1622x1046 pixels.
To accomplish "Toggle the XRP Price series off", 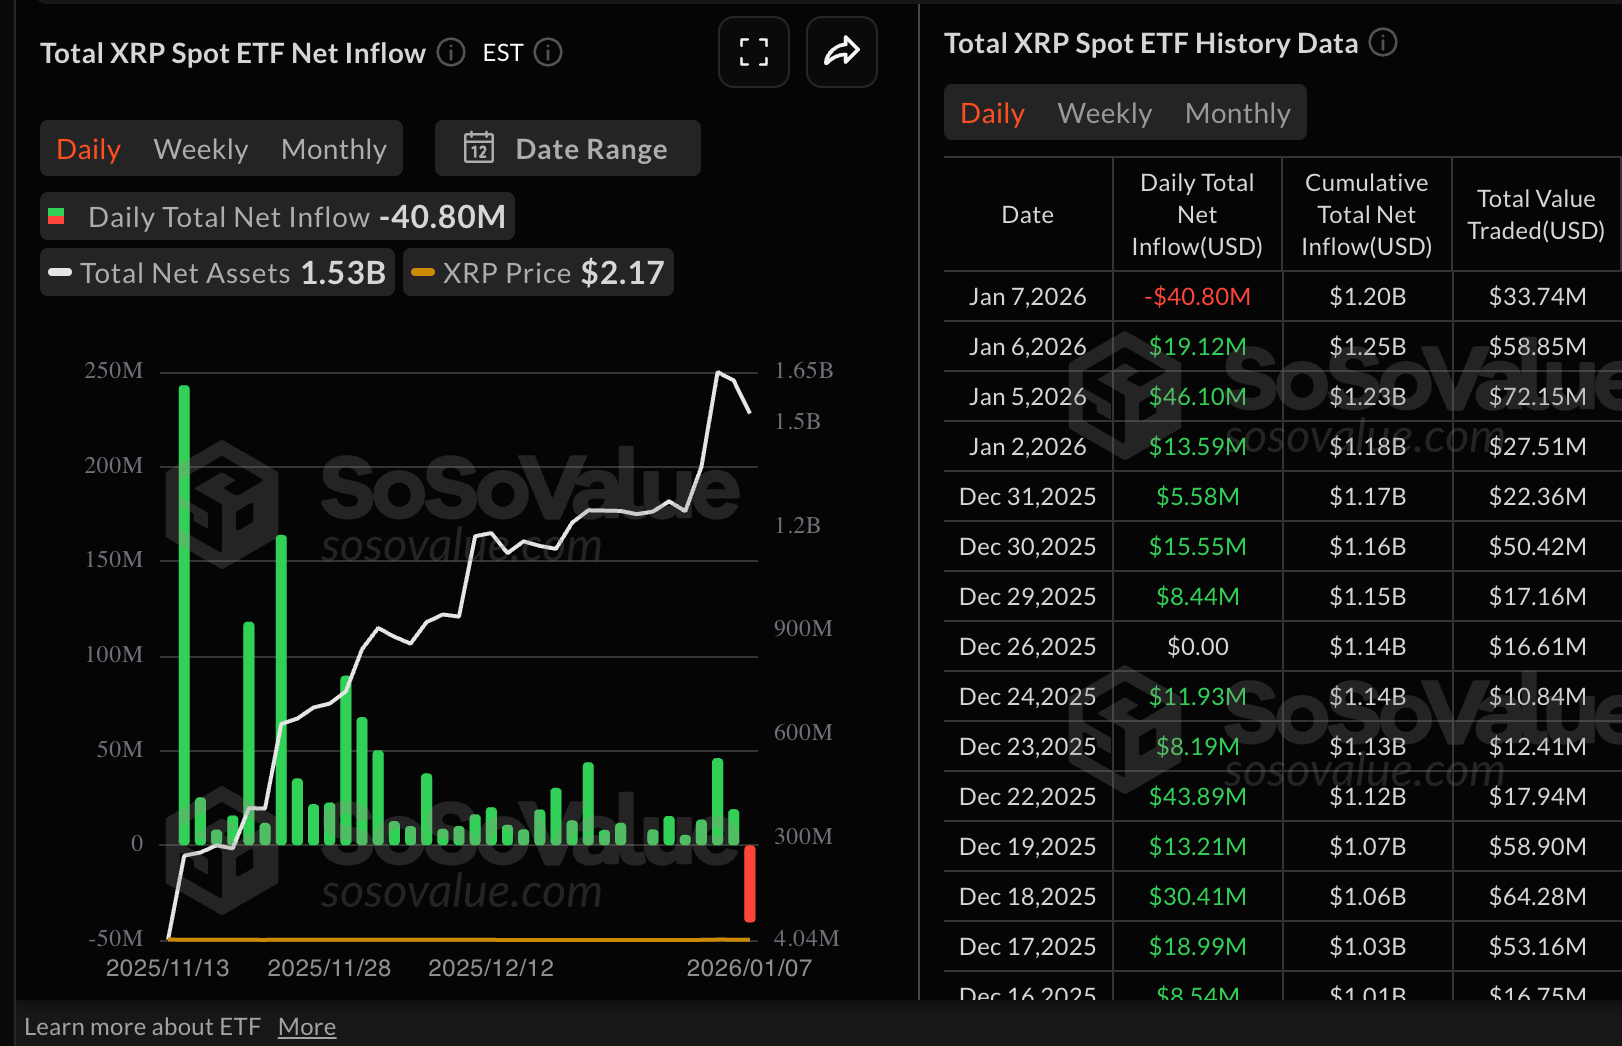I will point(537,272).
